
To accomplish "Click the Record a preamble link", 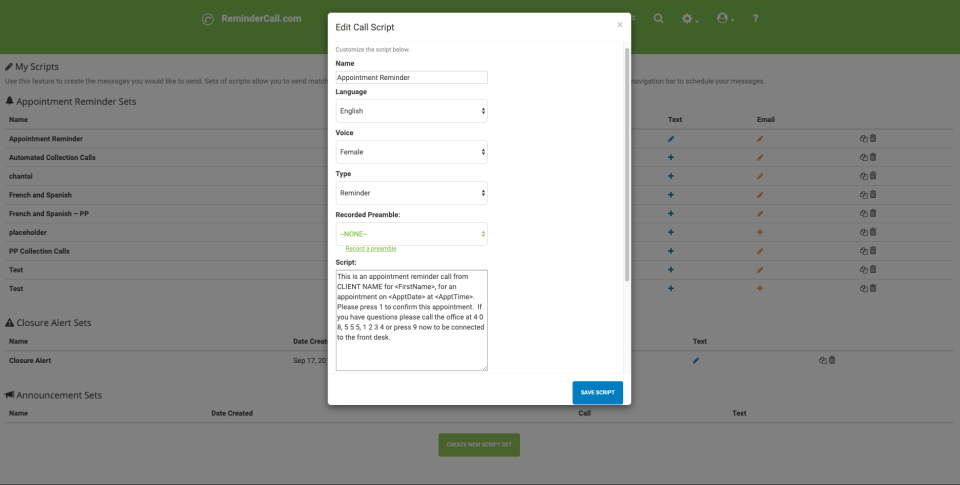I will (x=370, y=249).
